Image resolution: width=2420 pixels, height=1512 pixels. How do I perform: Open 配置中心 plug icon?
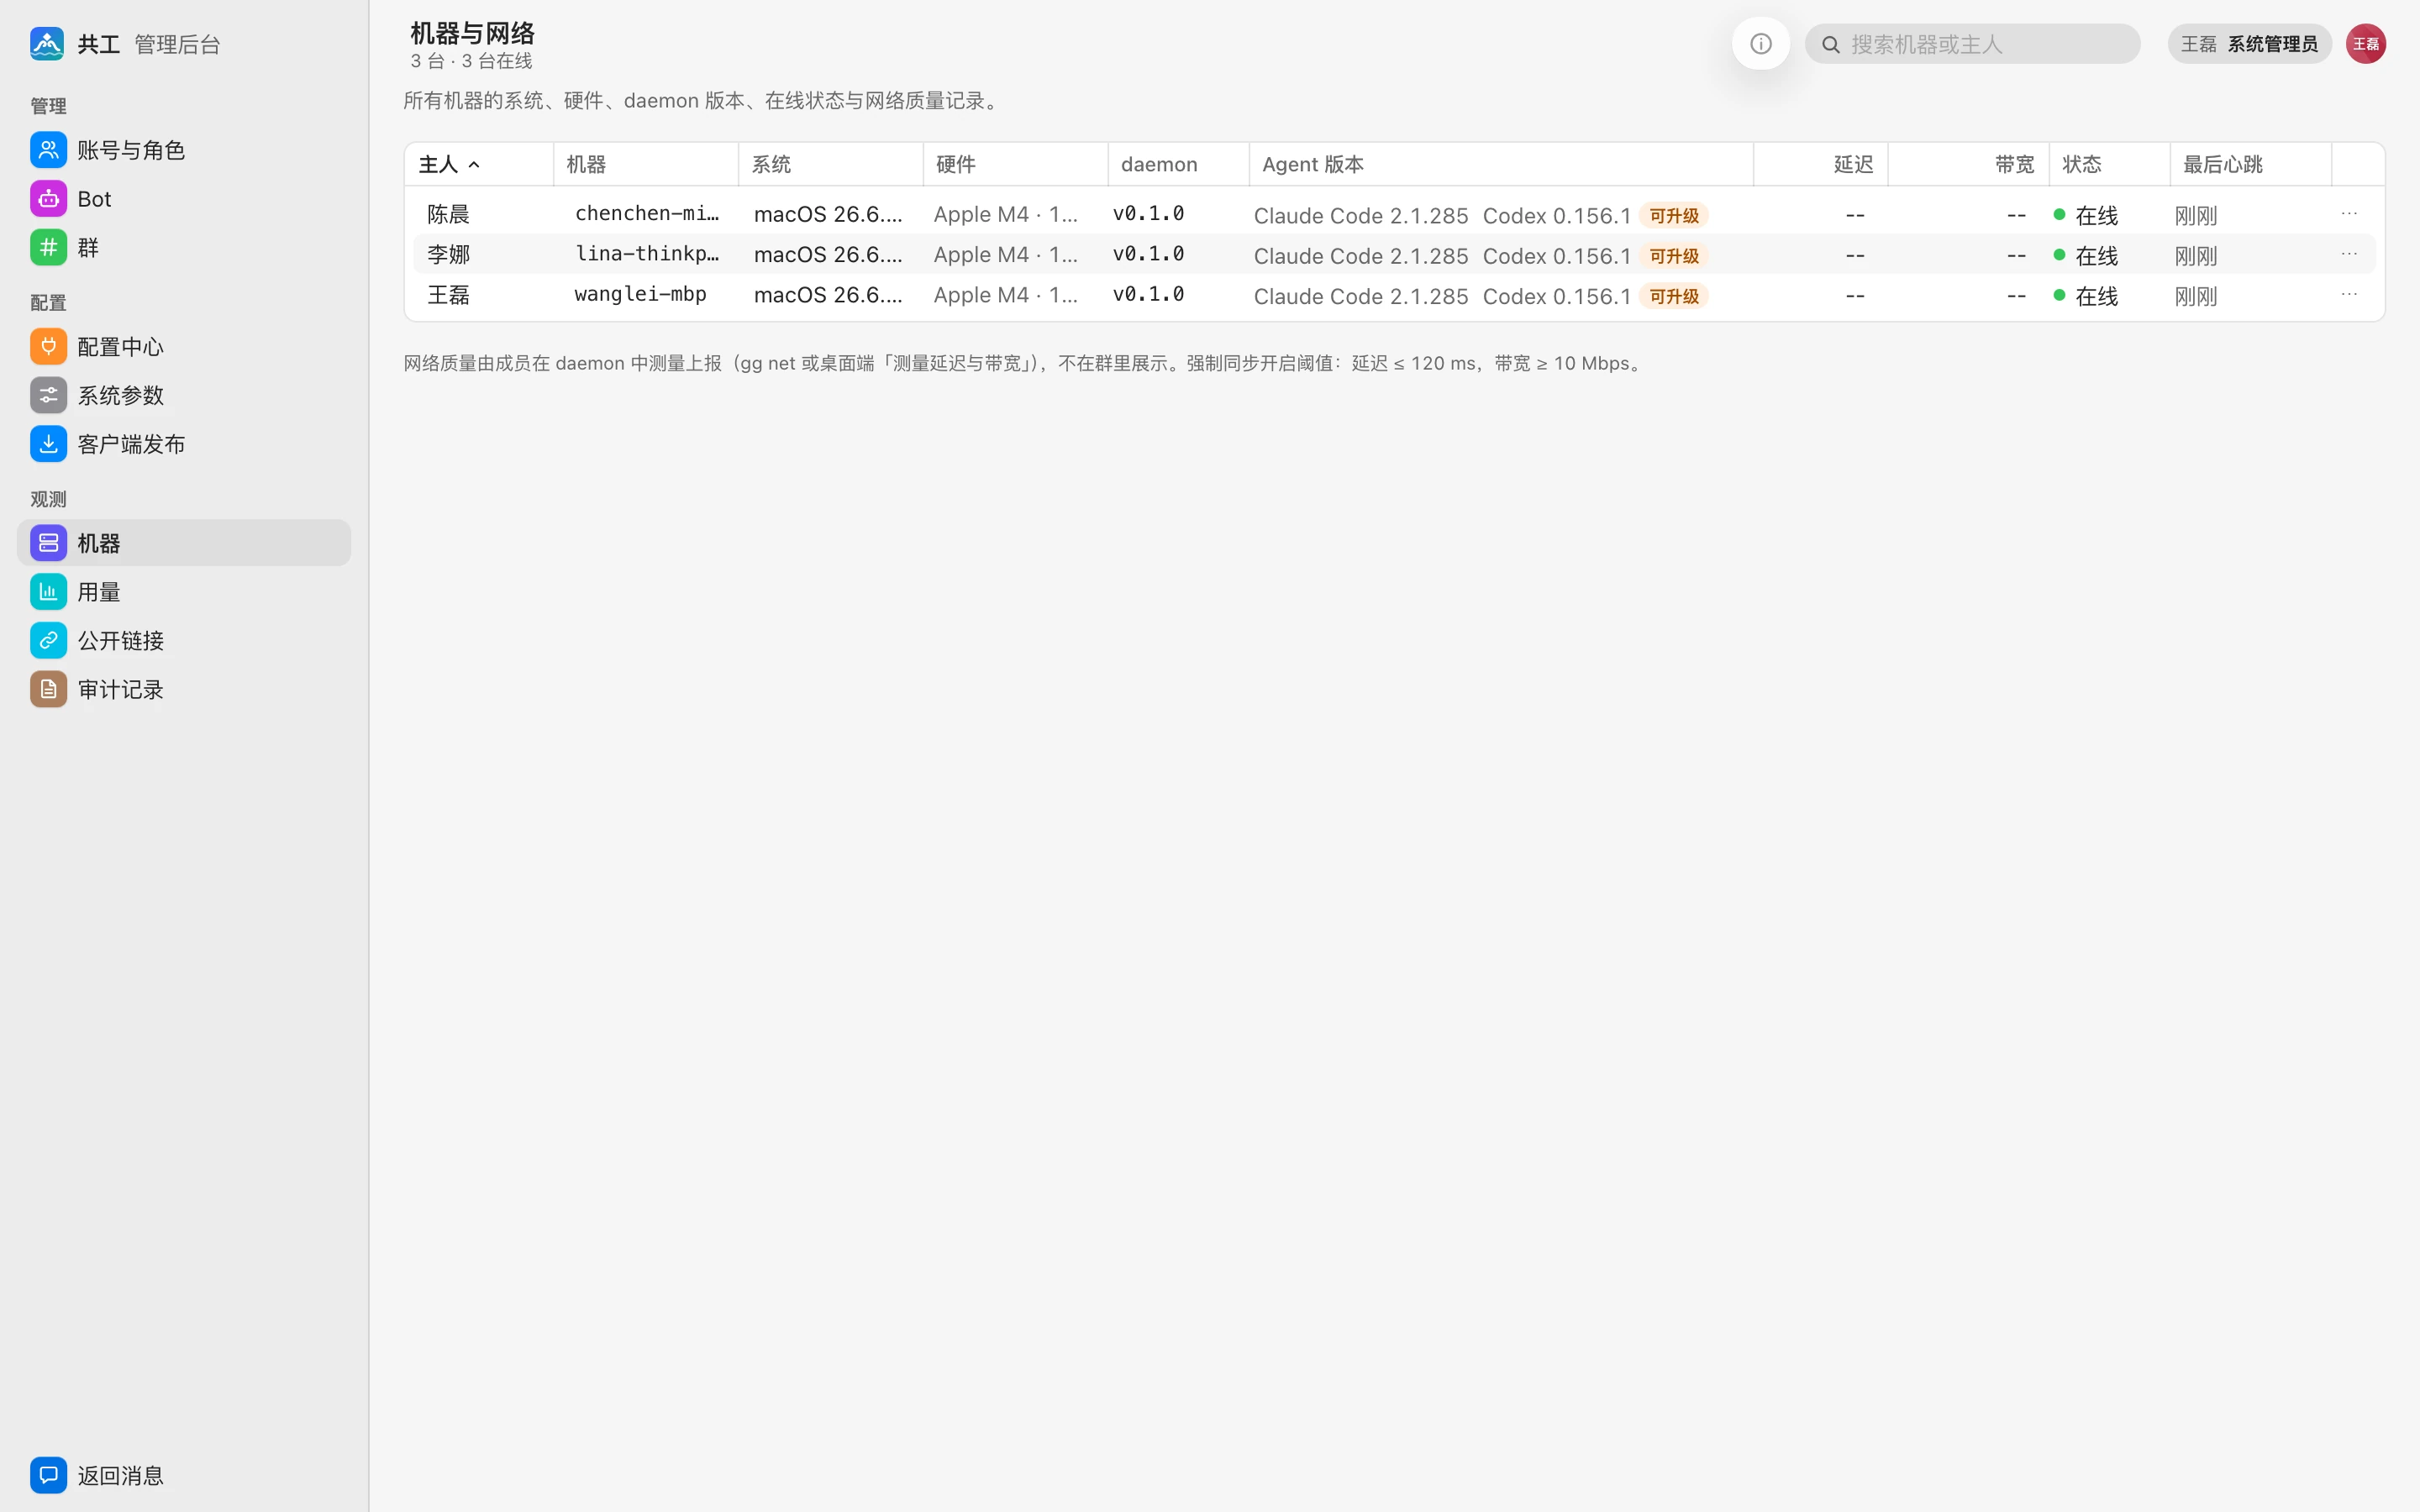(x=48, y=346)
